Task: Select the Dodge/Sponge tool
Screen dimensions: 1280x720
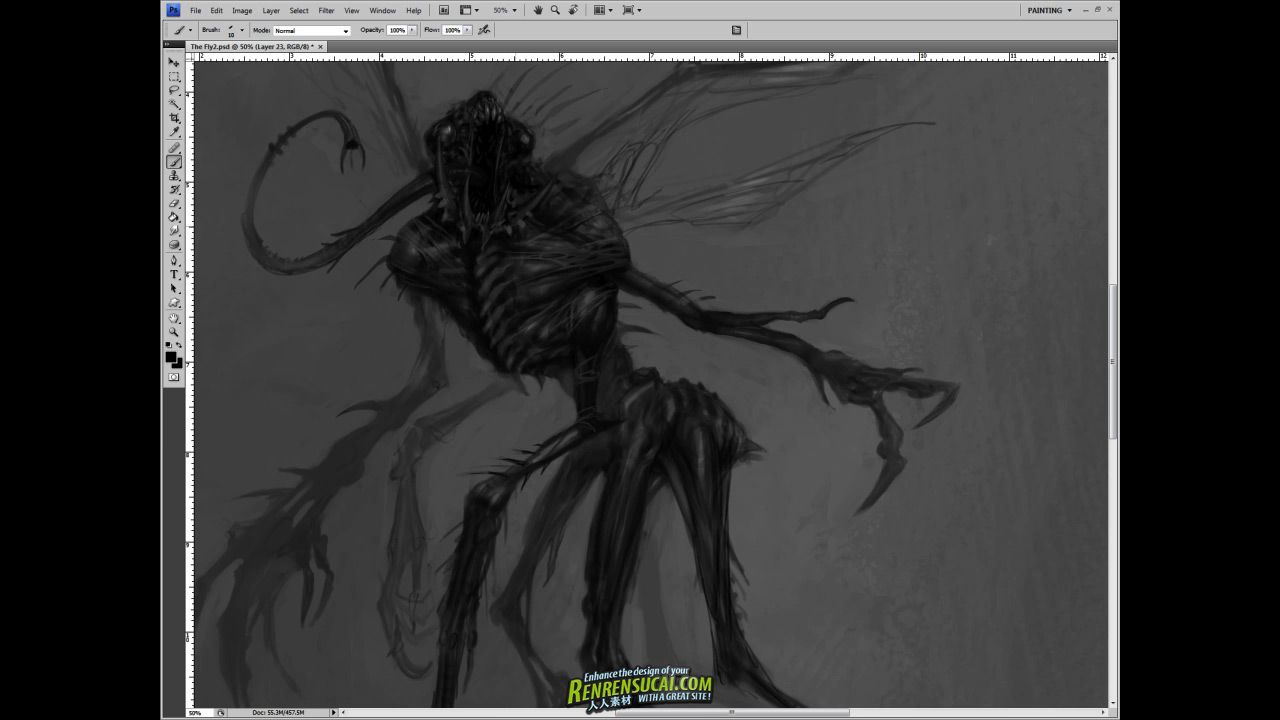Action: tap(174, 245)
